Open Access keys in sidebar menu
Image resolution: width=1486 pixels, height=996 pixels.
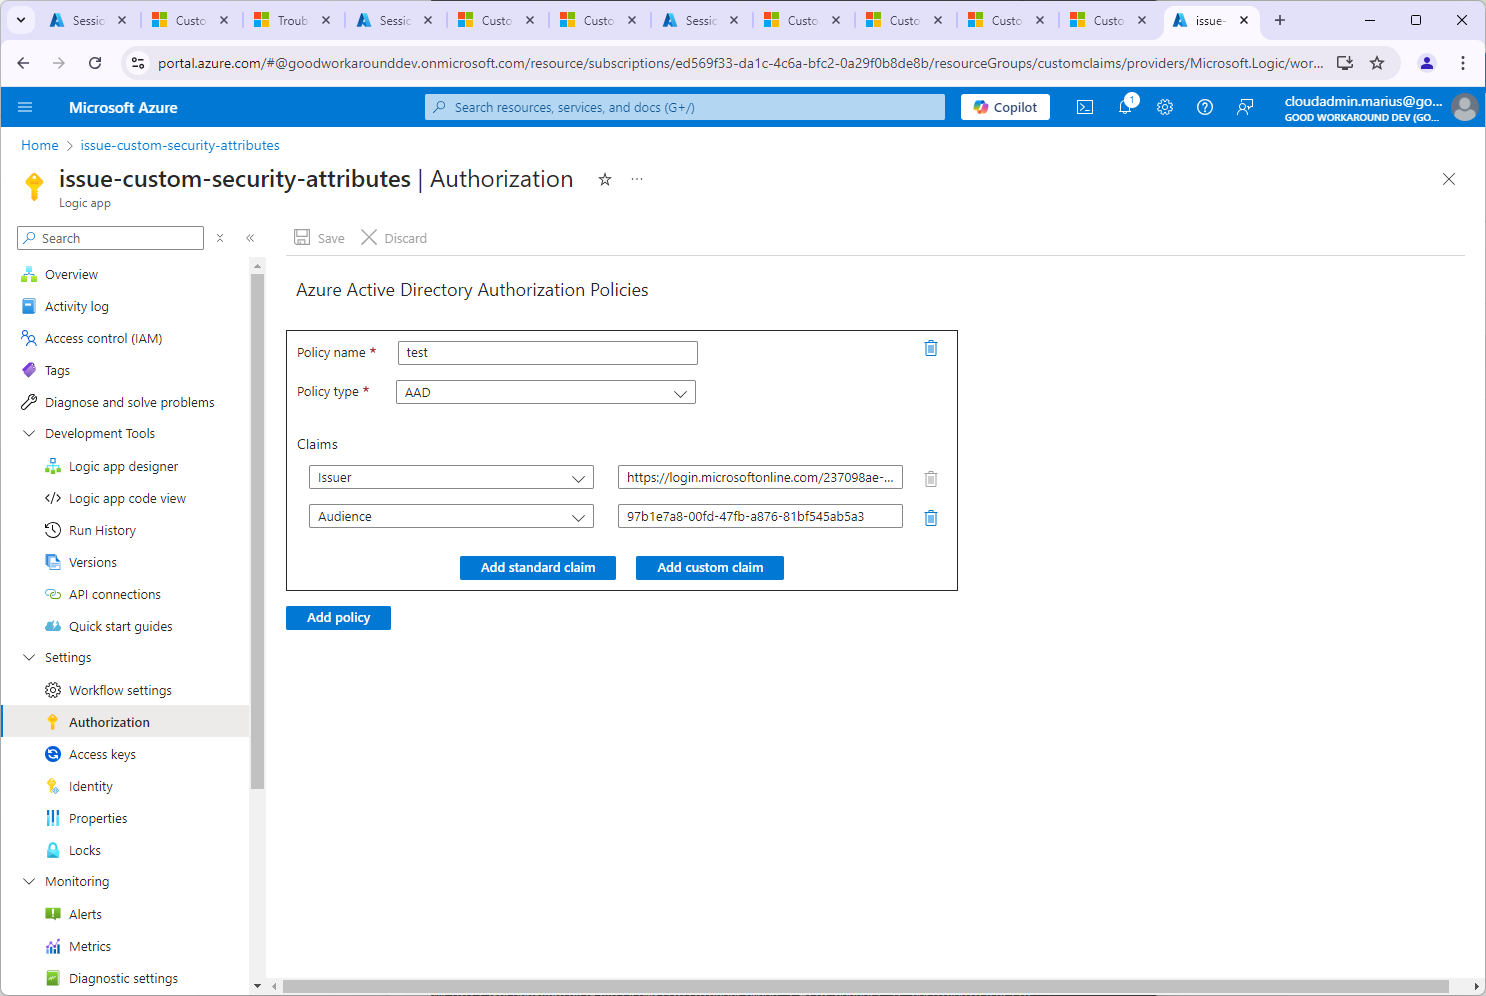click(x=102, y=755)
